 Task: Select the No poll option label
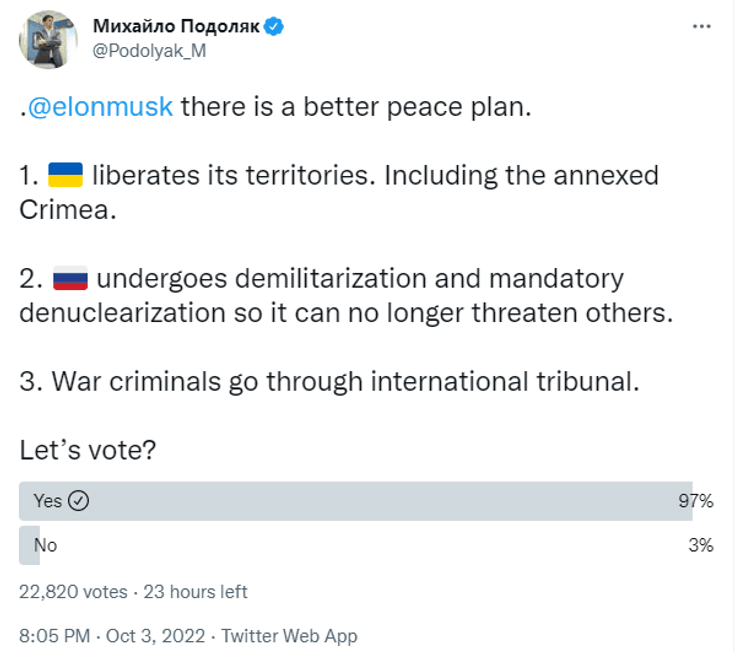point(45,545)
